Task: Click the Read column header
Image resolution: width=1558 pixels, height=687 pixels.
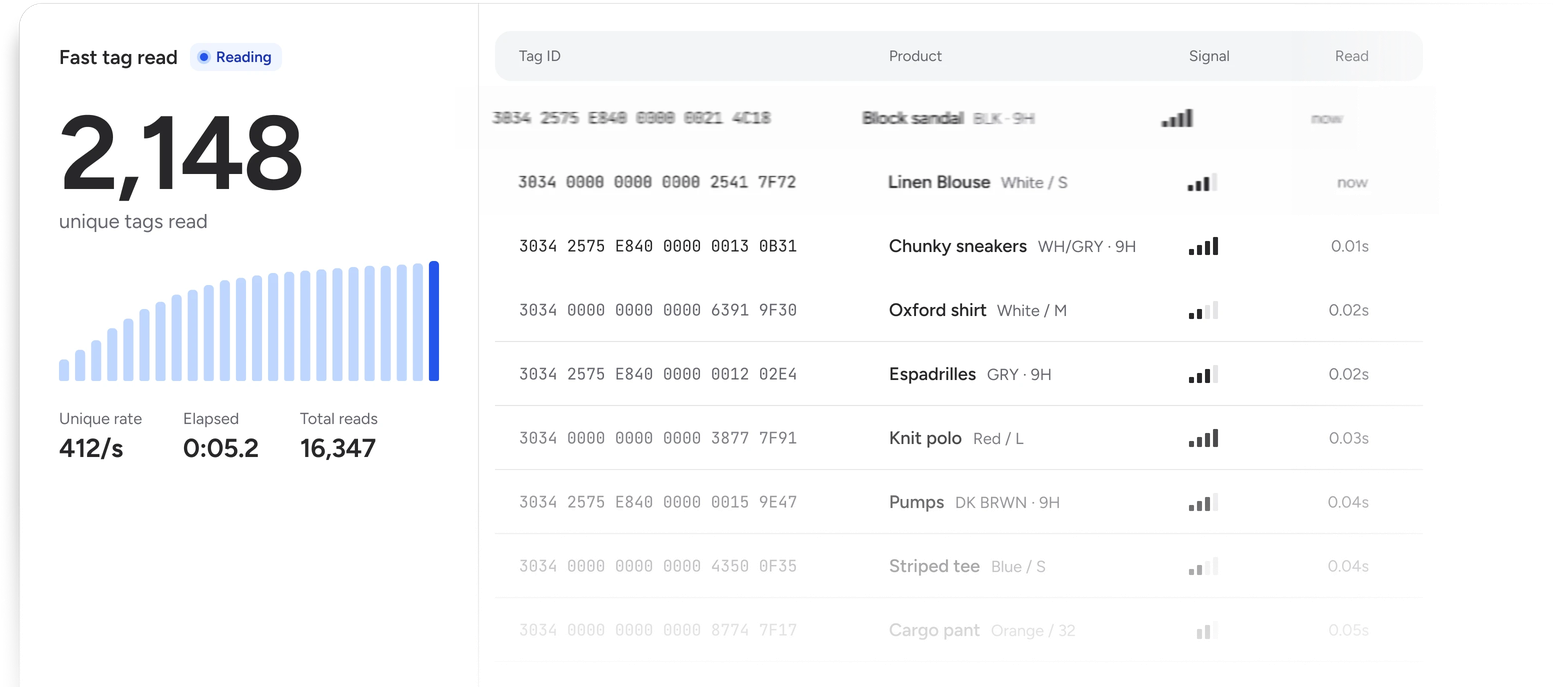Action: point(1351,56)
